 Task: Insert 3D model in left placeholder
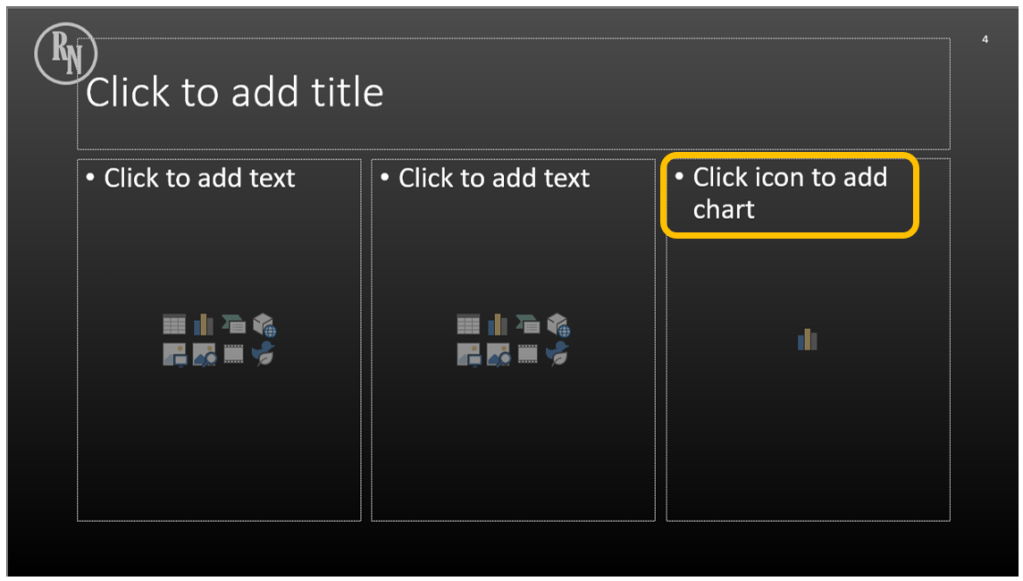click(x=264, y=325)
